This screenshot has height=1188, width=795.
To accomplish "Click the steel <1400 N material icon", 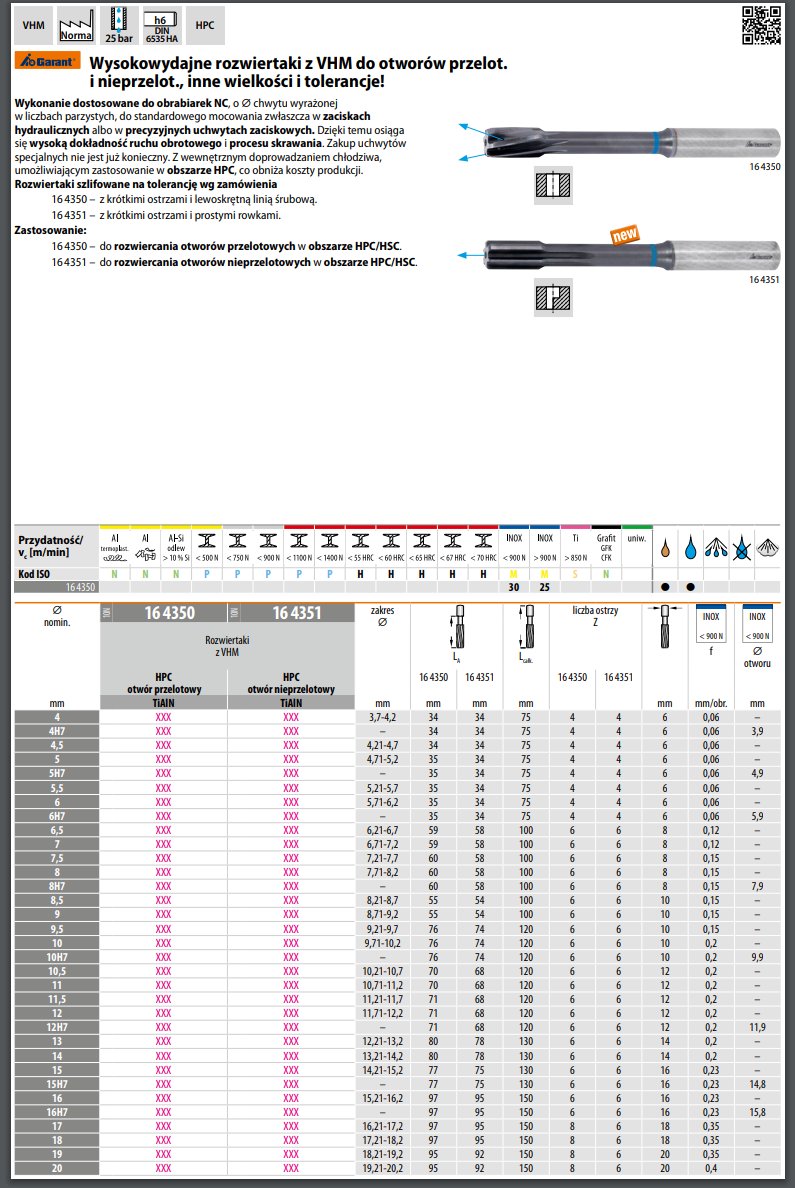I will pos(330,547).
